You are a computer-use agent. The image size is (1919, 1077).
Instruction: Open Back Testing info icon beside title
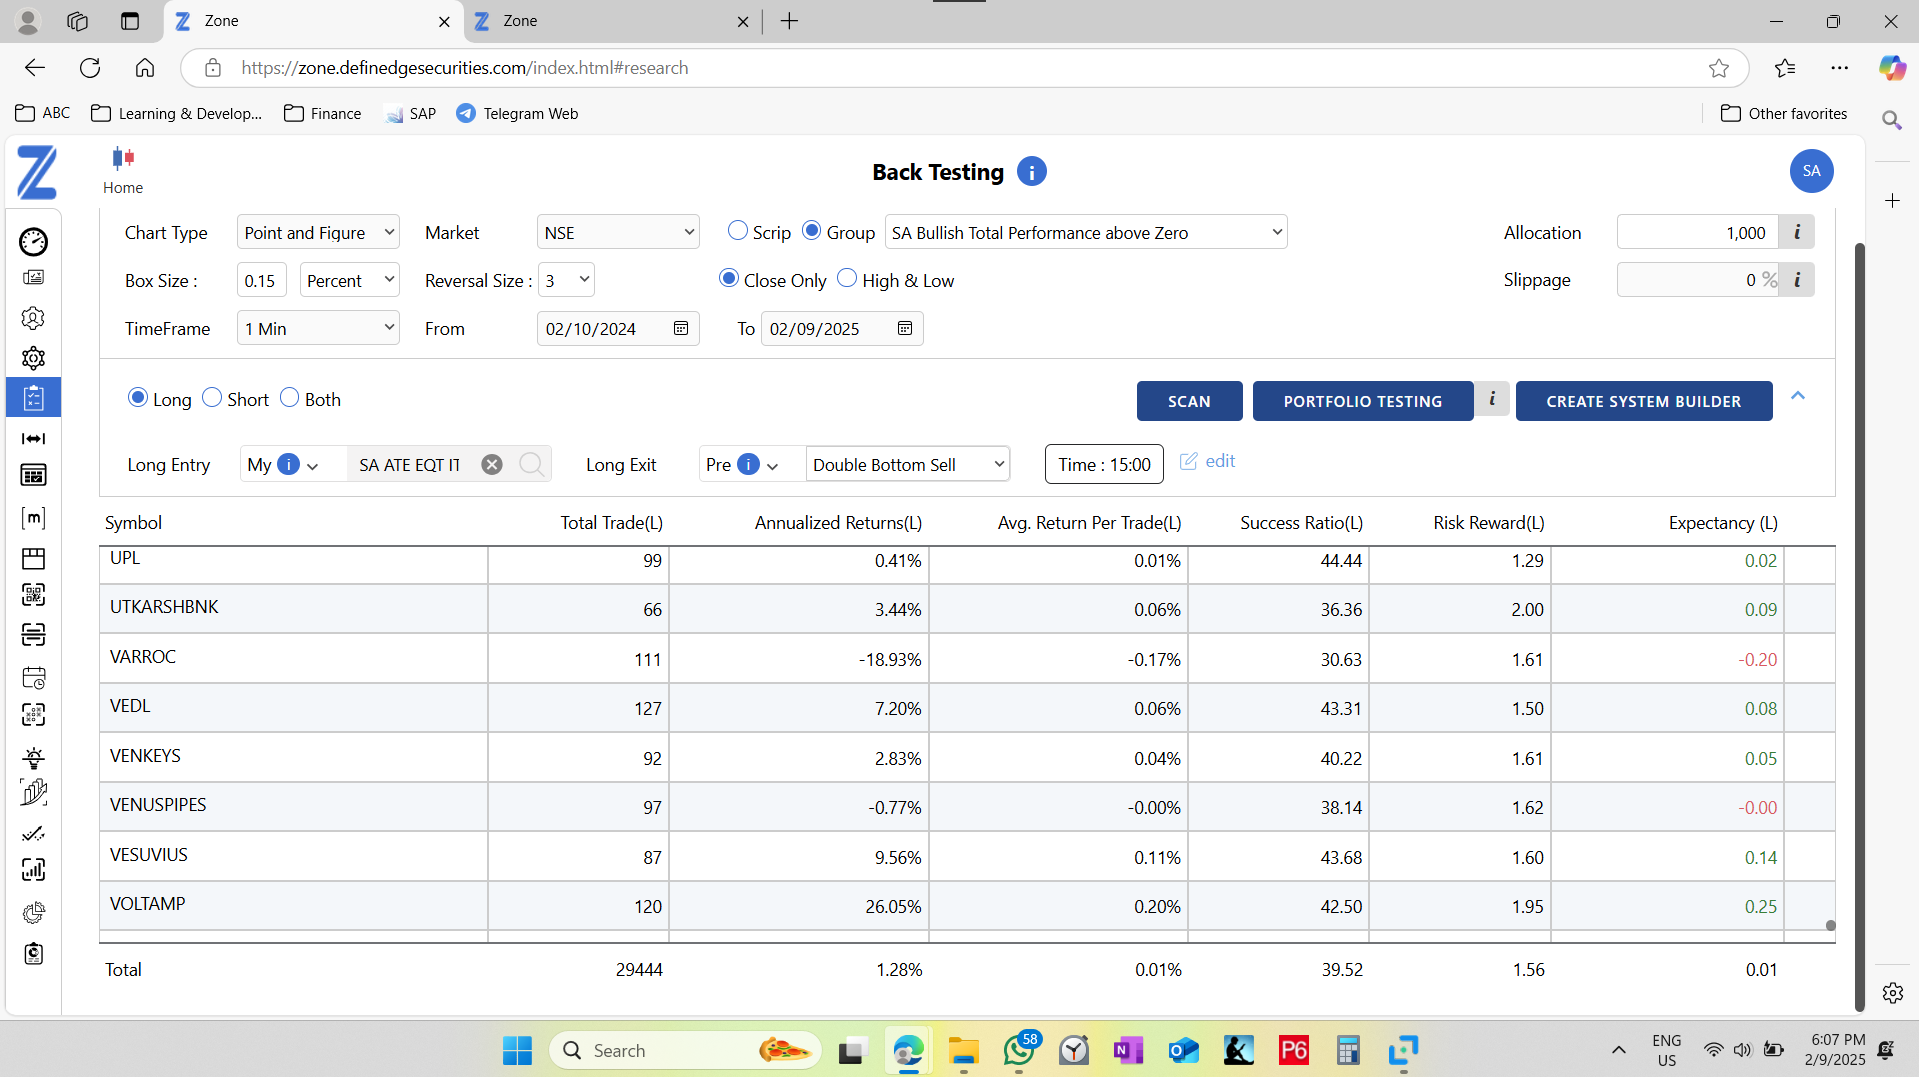click(1031, 171)
